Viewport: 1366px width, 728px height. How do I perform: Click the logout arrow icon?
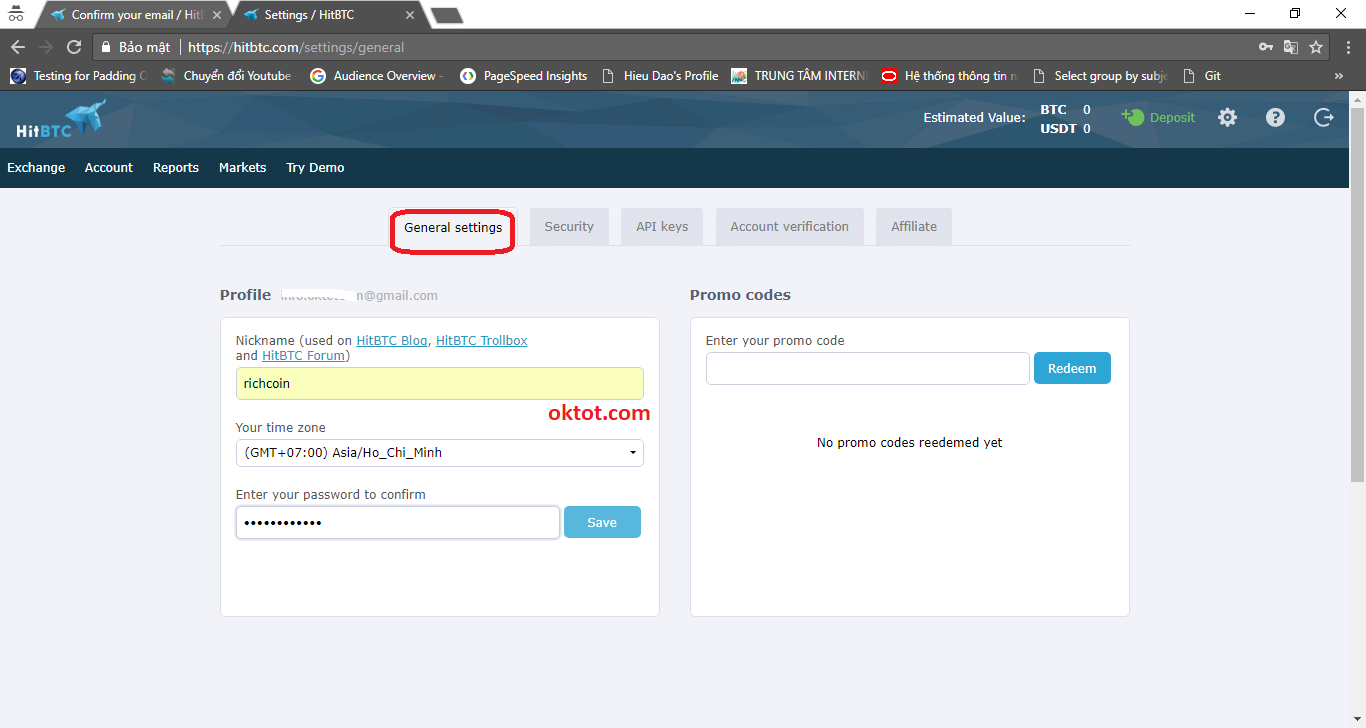coord(1323,118)
